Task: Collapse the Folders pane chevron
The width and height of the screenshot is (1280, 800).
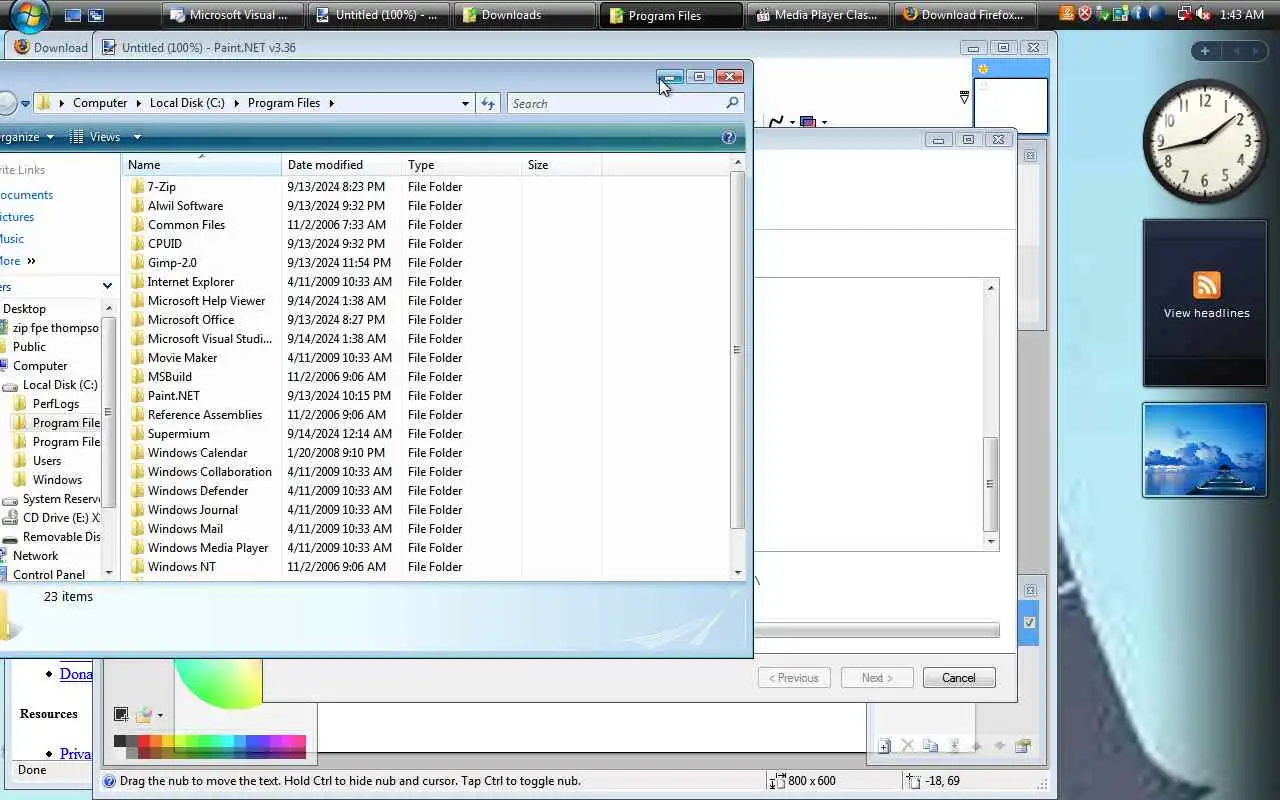Action: click(x=108, y=287)
